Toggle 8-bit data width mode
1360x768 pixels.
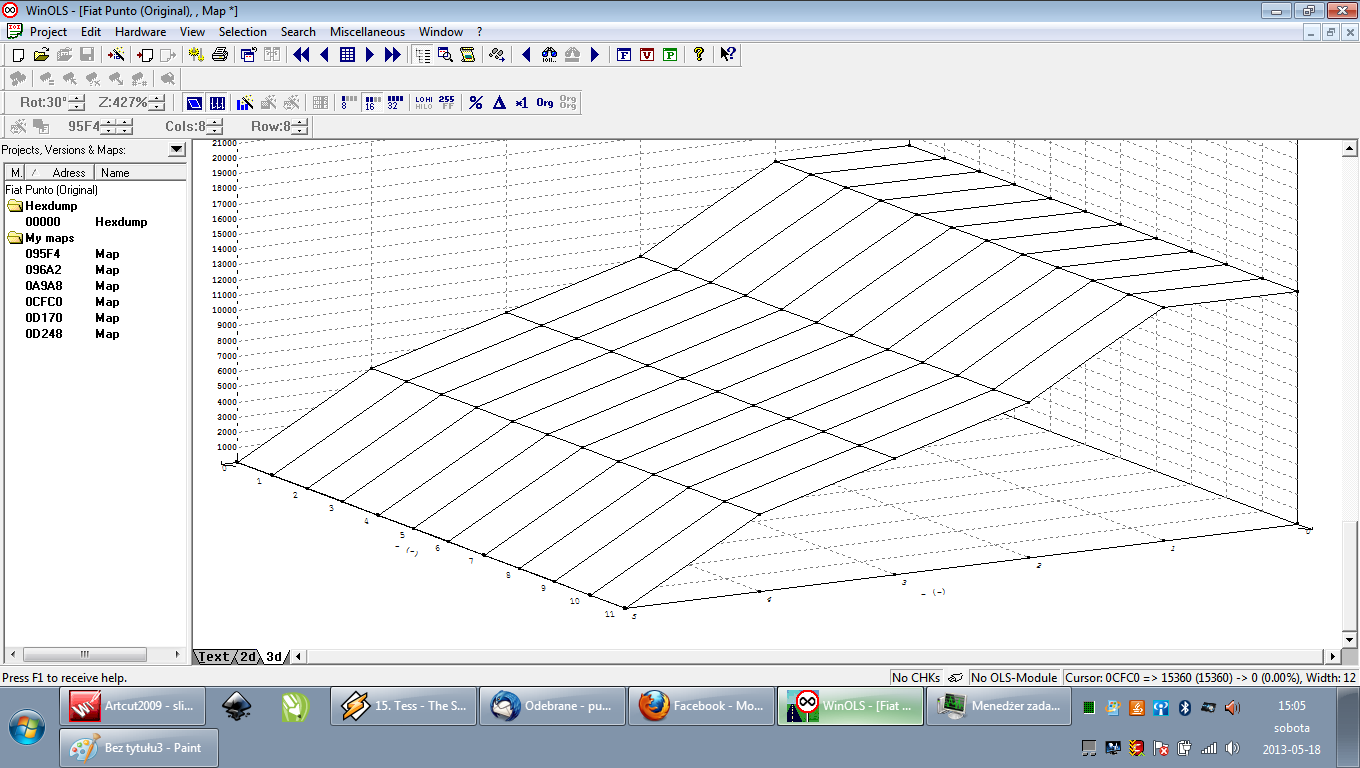349,102
